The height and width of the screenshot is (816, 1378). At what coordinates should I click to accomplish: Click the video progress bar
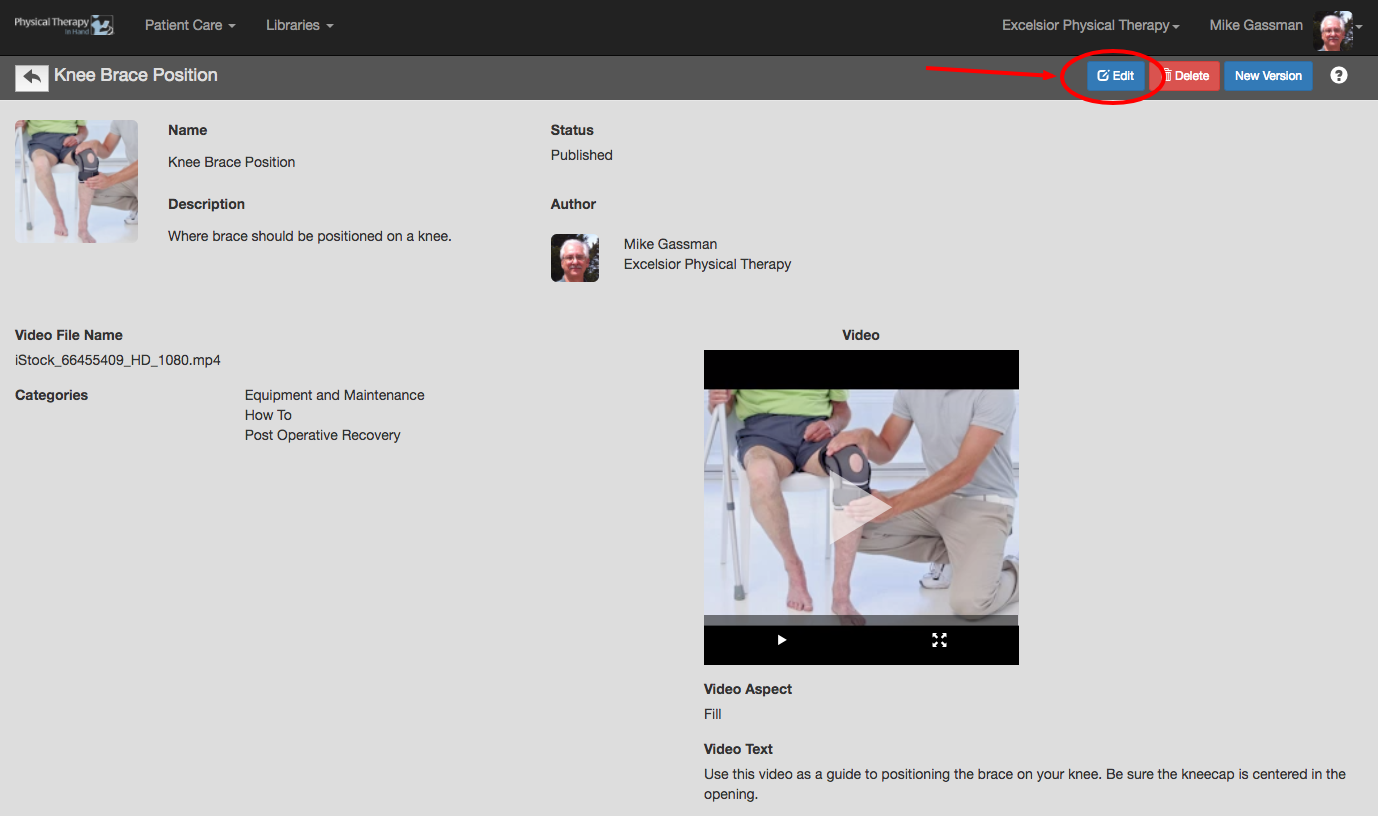861,620
